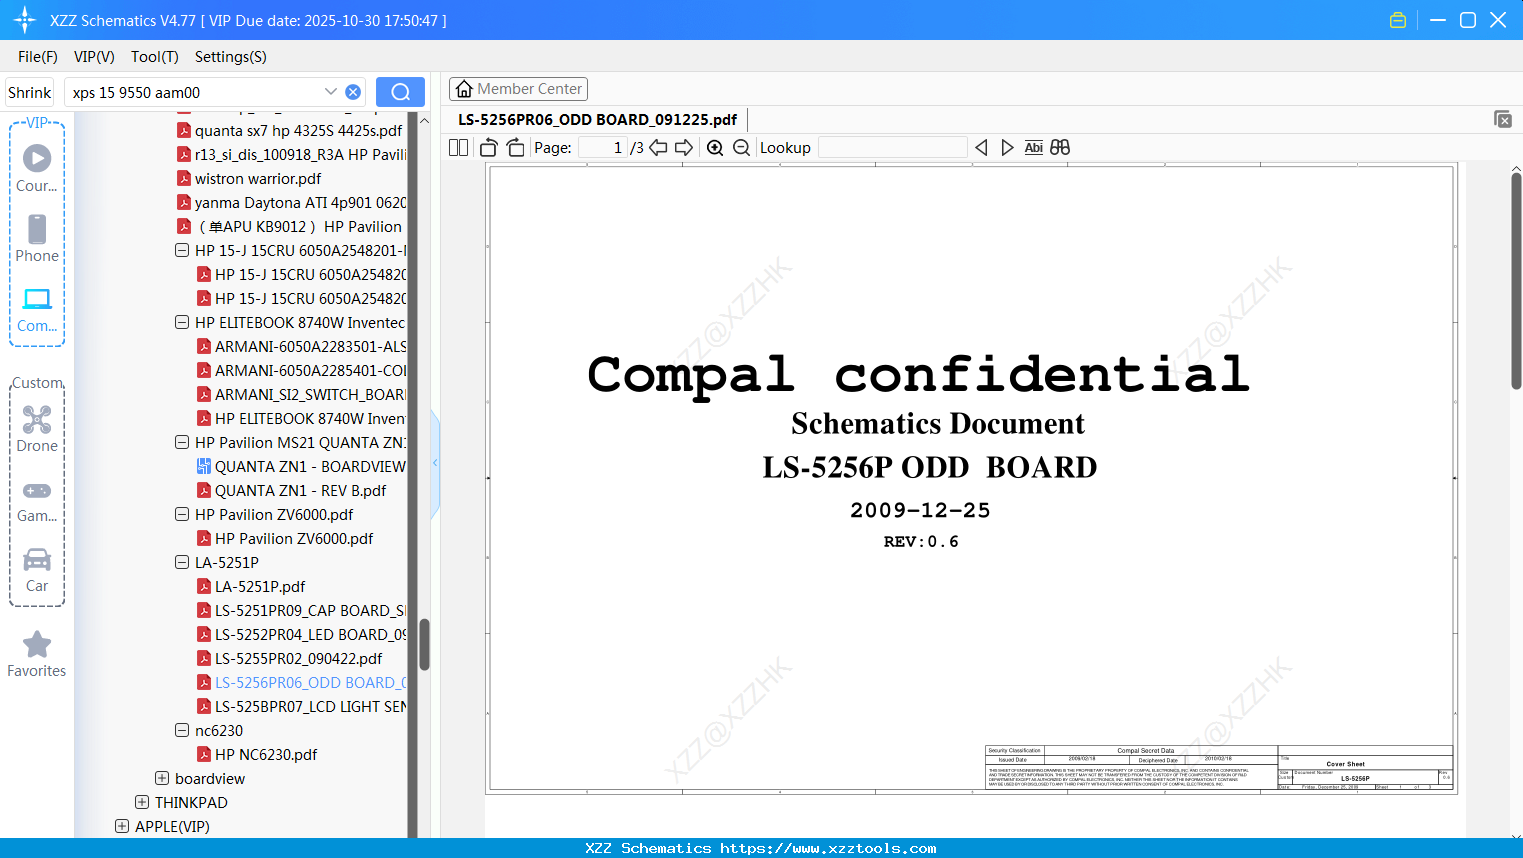Open the Car category in sidebar
This screenshot has width=1523, height=858.
point(37,569)
